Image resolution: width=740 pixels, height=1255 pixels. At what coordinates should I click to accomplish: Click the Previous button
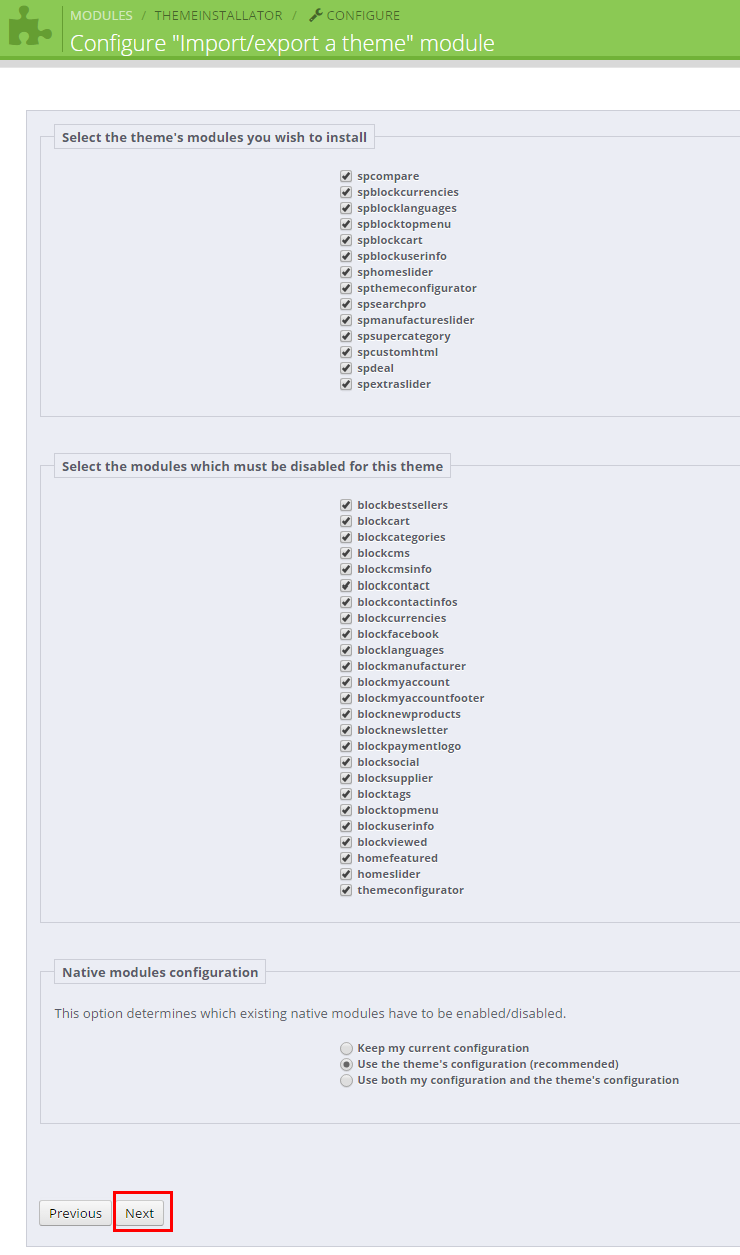[75, 1213]
